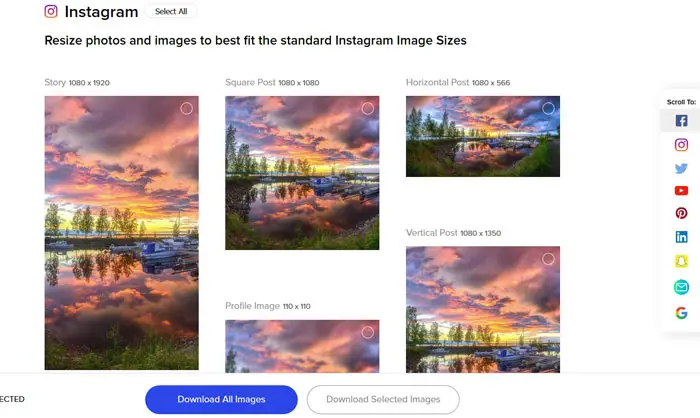This screenshot has height=418, width=700.
Task: Toggle the Profile Image selection circle
Action: point(367,332)
